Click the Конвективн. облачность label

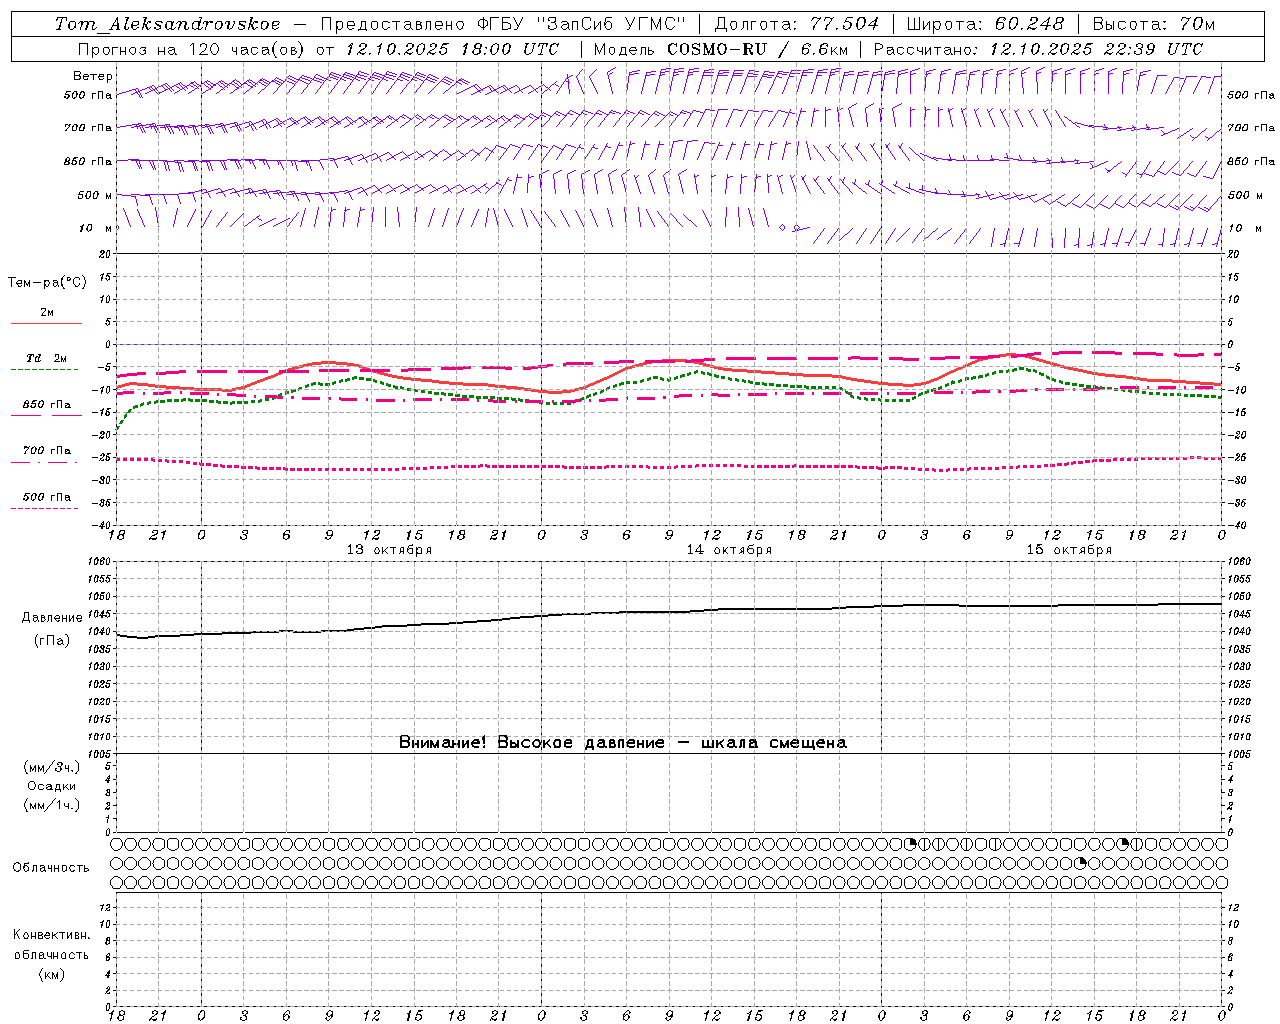pos(51,945)
